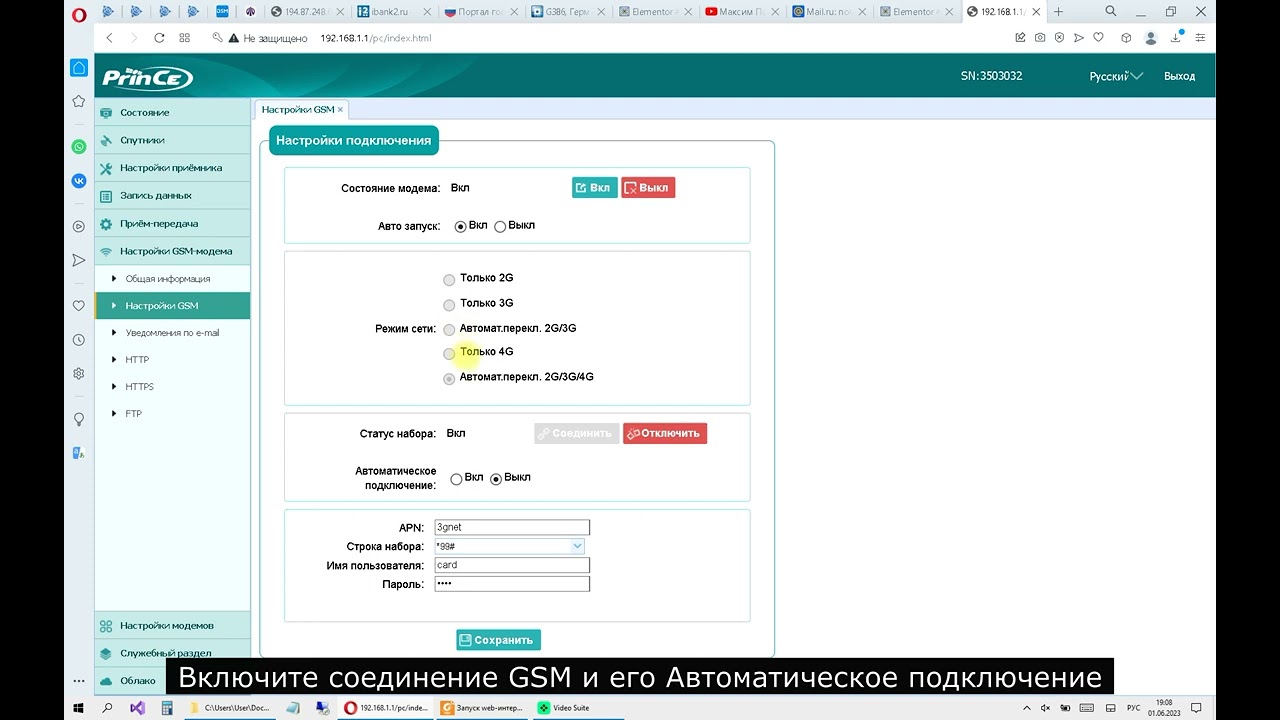Open Opera sidebar history clock
Screen dimensions: 1280x720
[79, 340]
